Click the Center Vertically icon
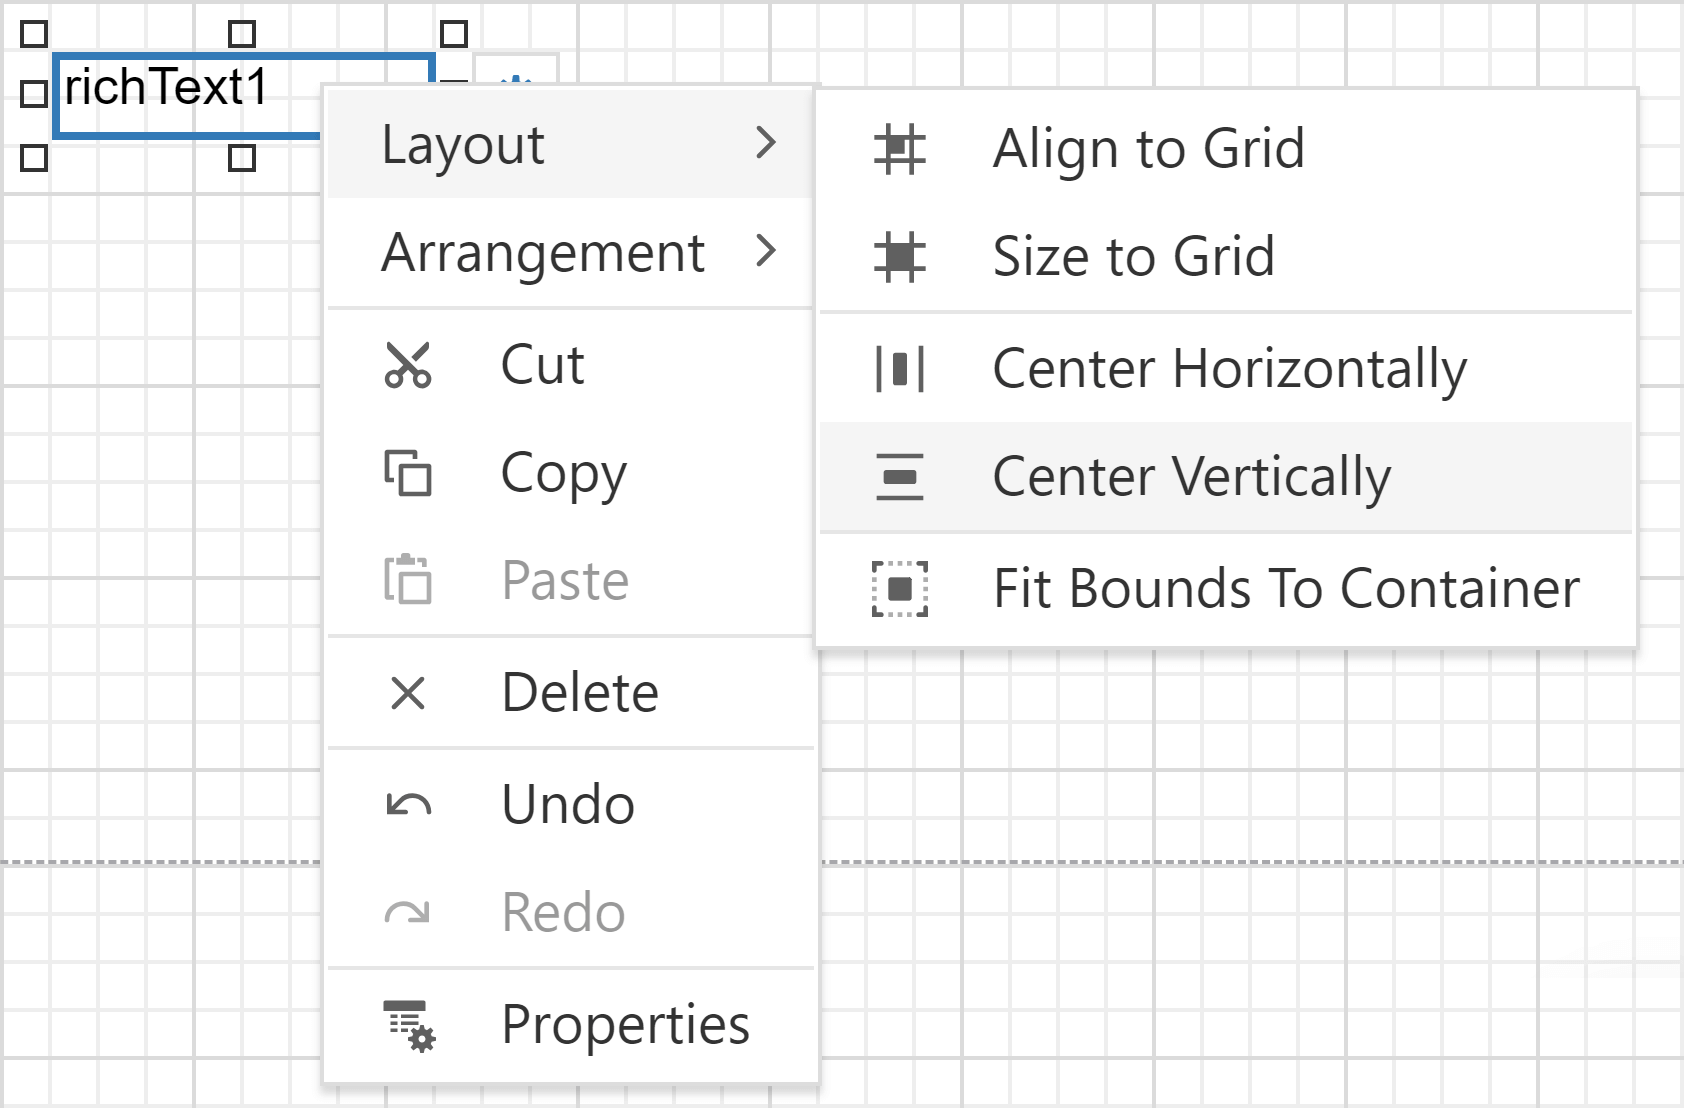This screenshot has width=1684, height=1108. click(x=899, y=477)
